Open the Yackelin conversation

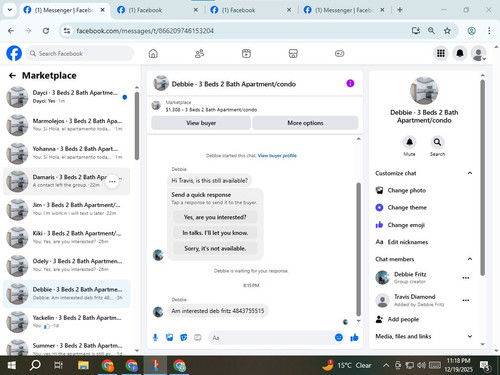(x=67, y=322)
